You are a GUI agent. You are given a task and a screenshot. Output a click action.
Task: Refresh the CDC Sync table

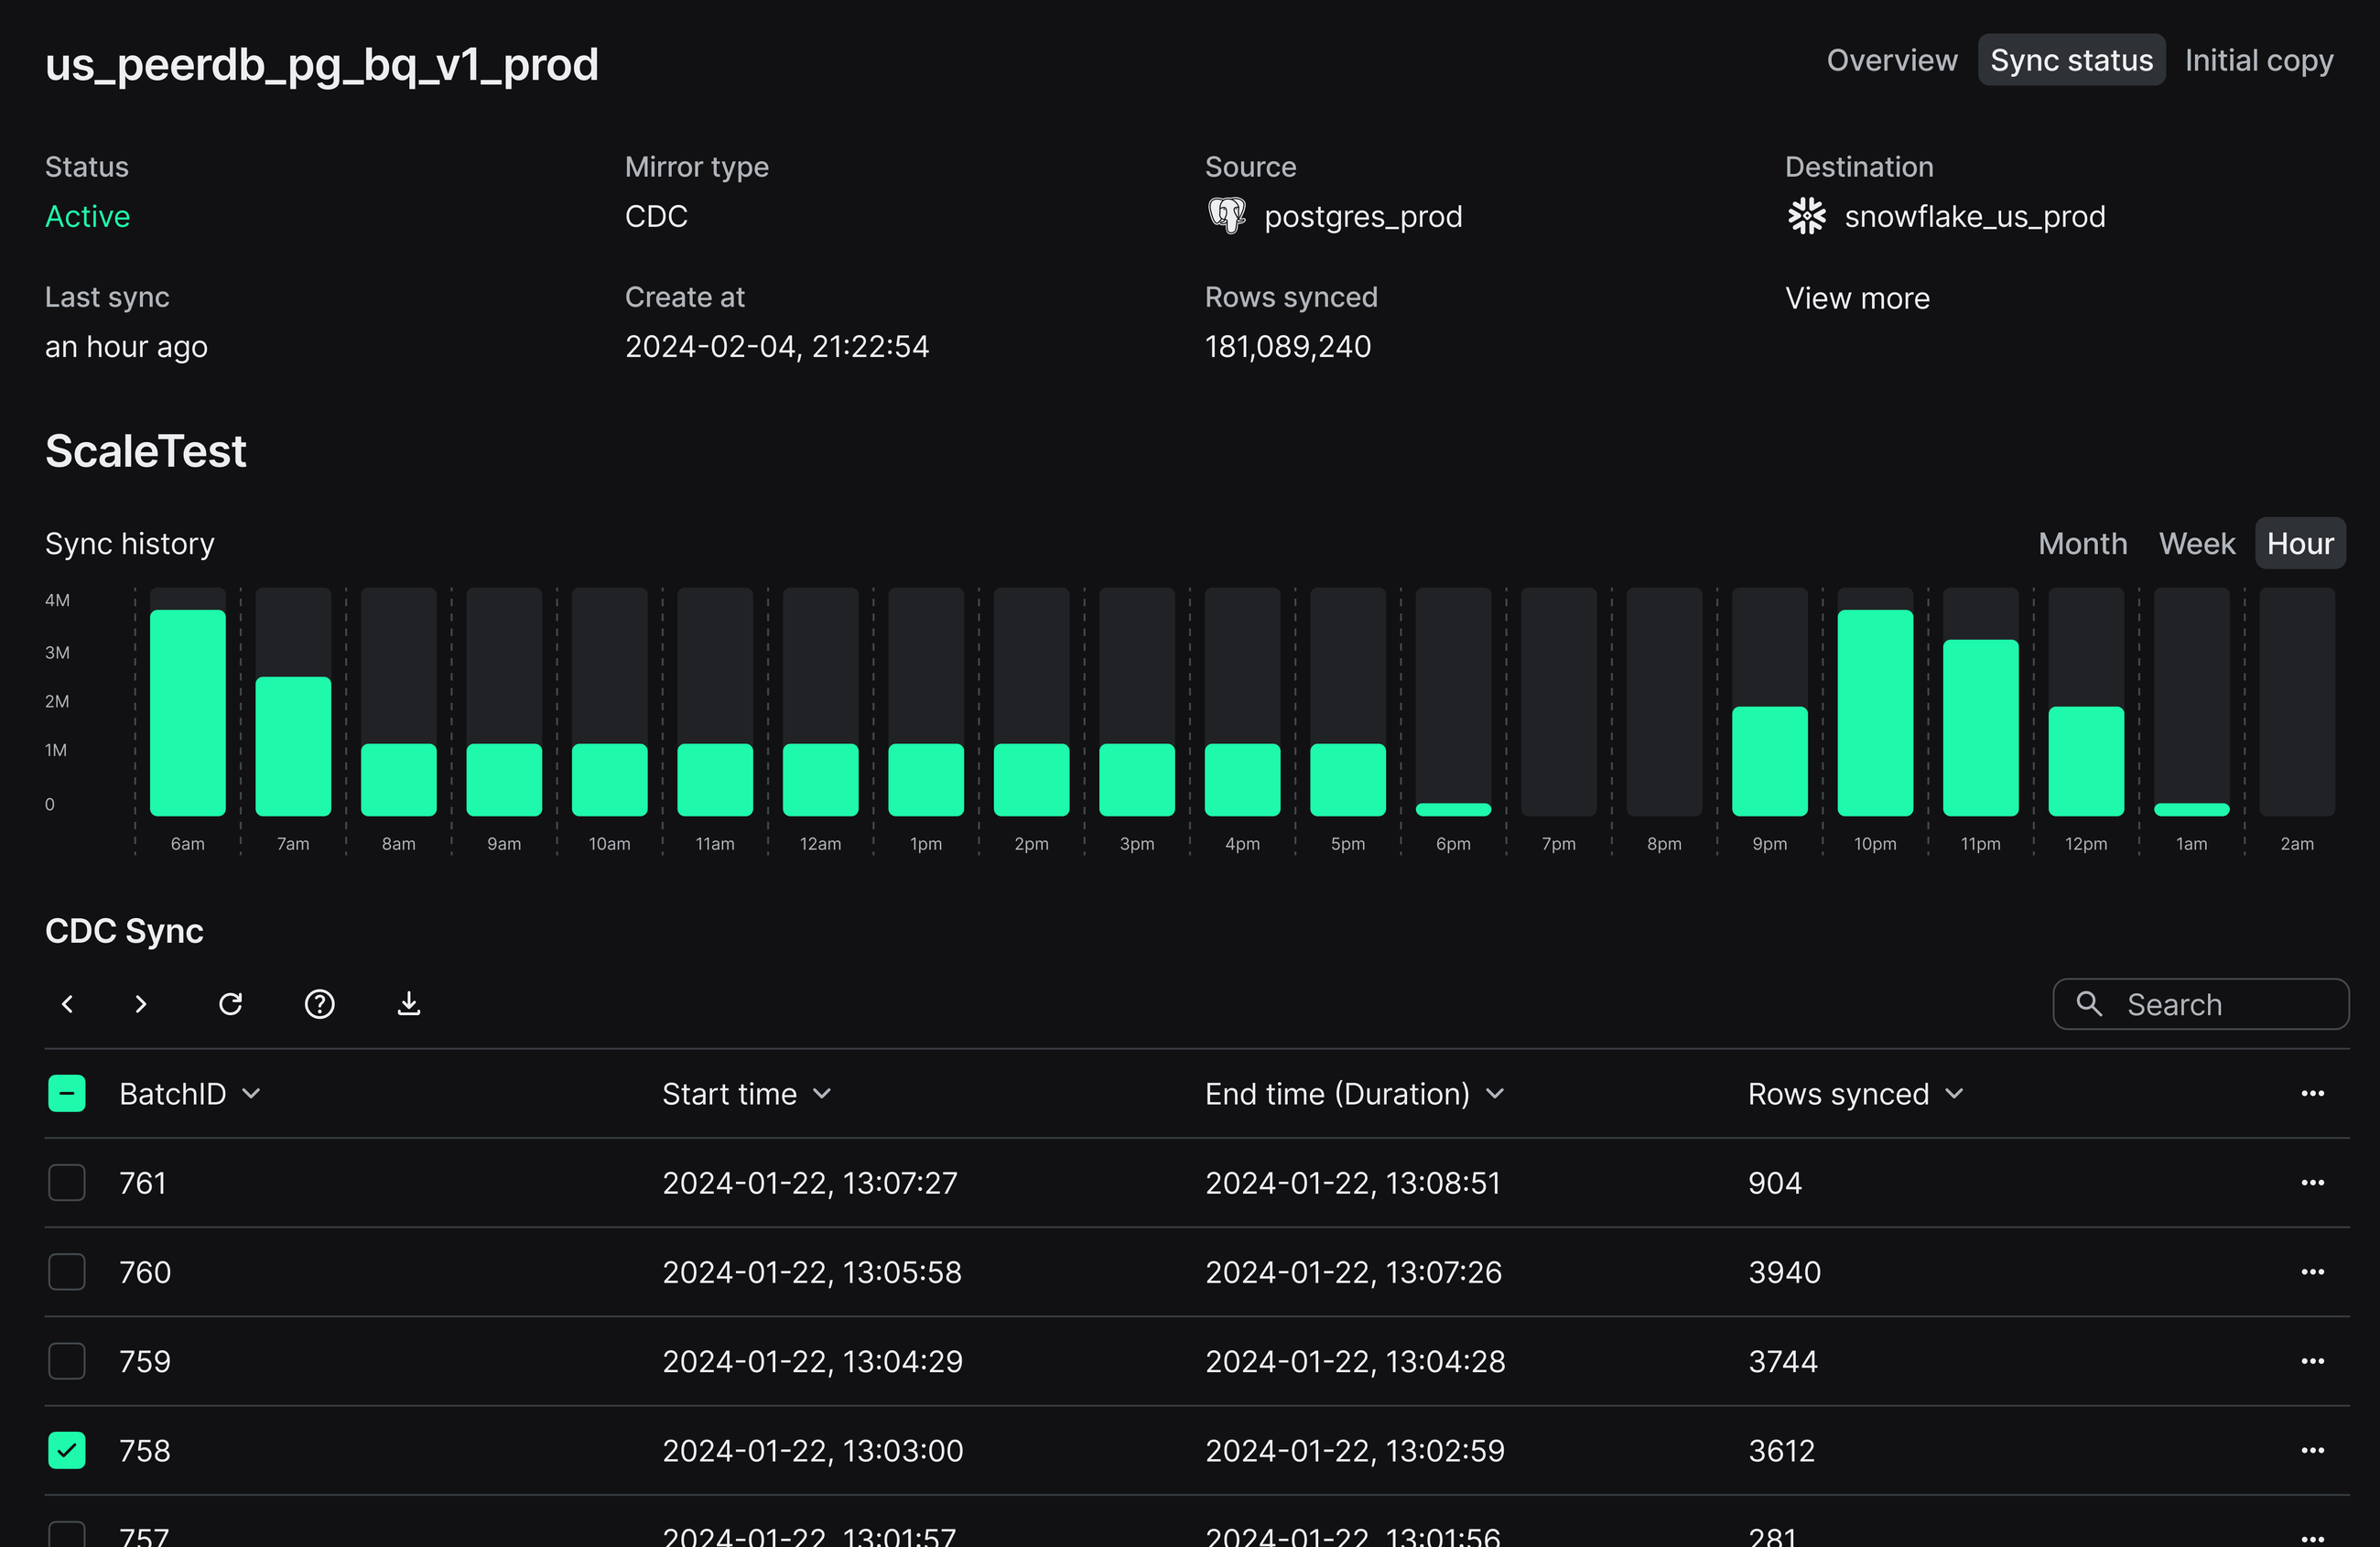pos(231,1004)
